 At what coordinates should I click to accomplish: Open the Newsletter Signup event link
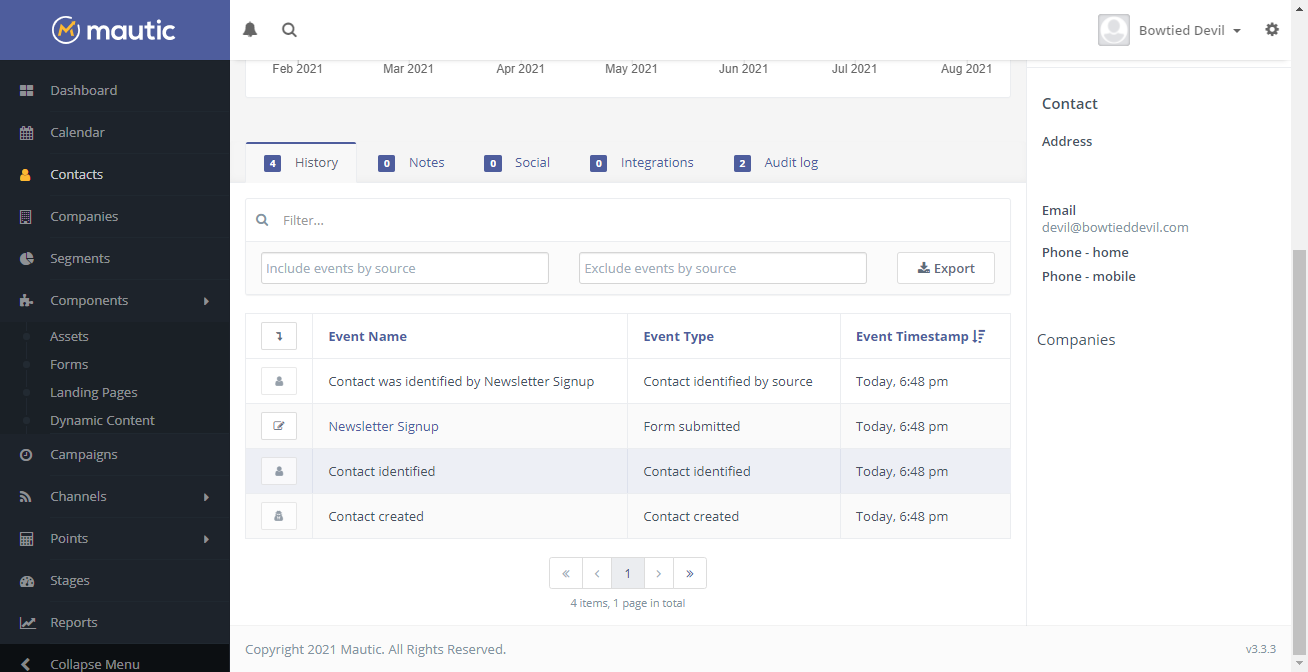pos(383,426)
